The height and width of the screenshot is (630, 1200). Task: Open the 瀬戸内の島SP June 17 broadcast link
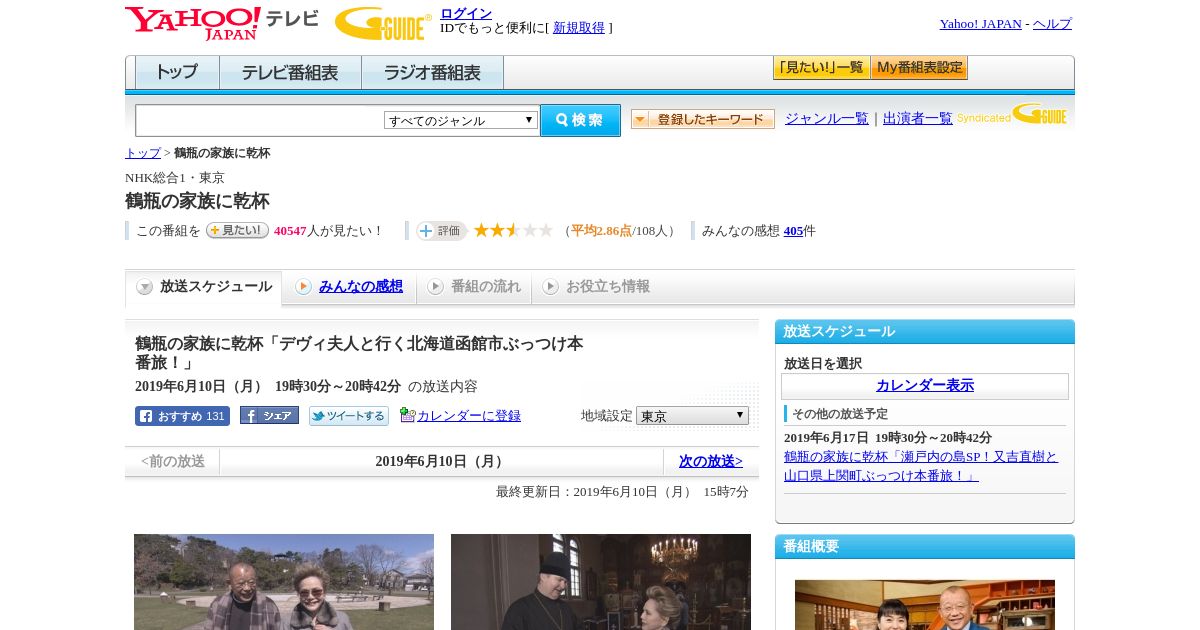[921, 466]
